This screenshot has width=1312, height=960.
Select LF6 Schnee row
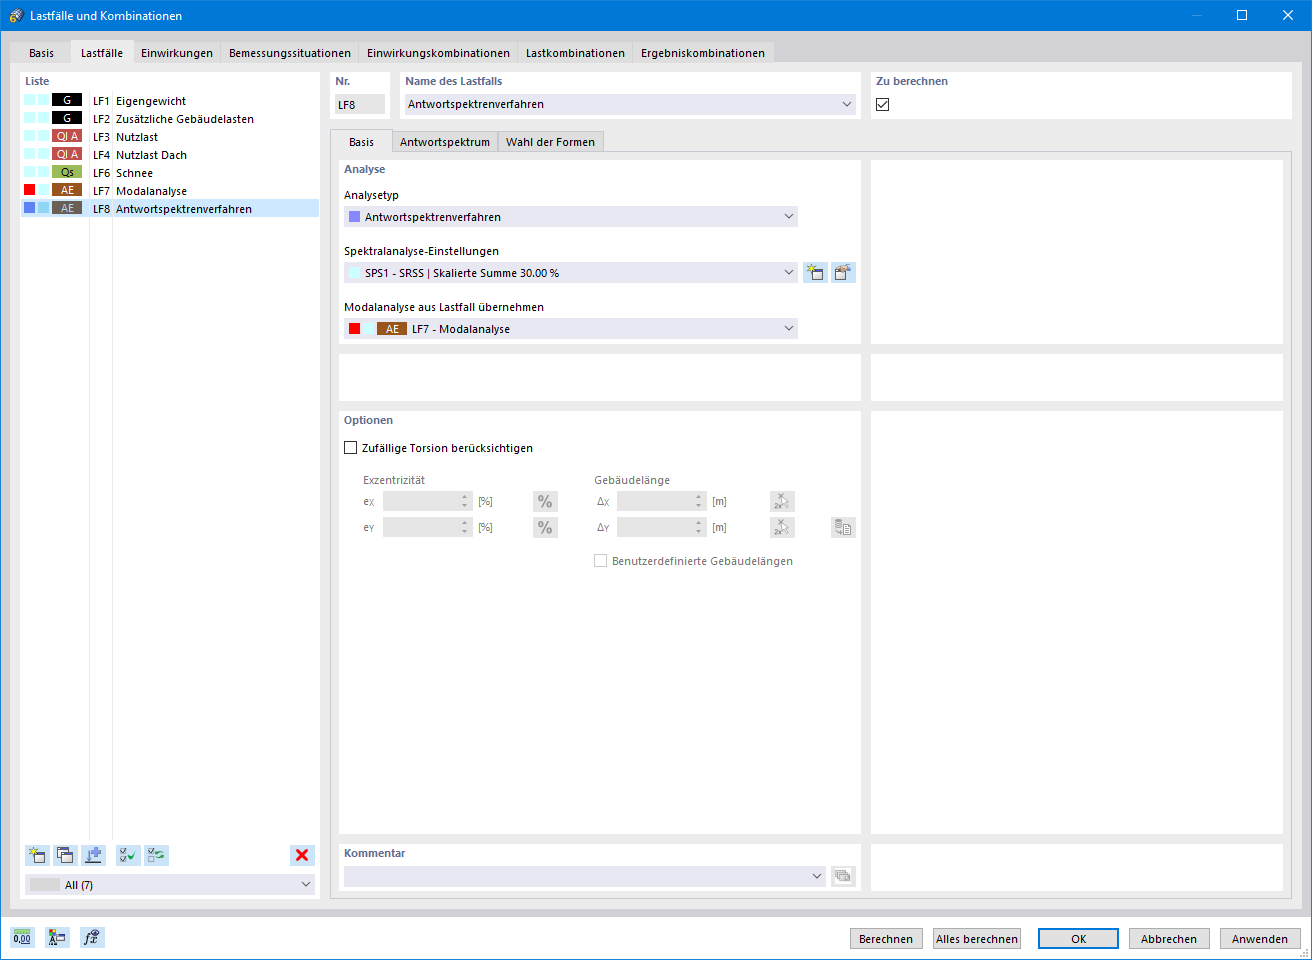[170, 173]
